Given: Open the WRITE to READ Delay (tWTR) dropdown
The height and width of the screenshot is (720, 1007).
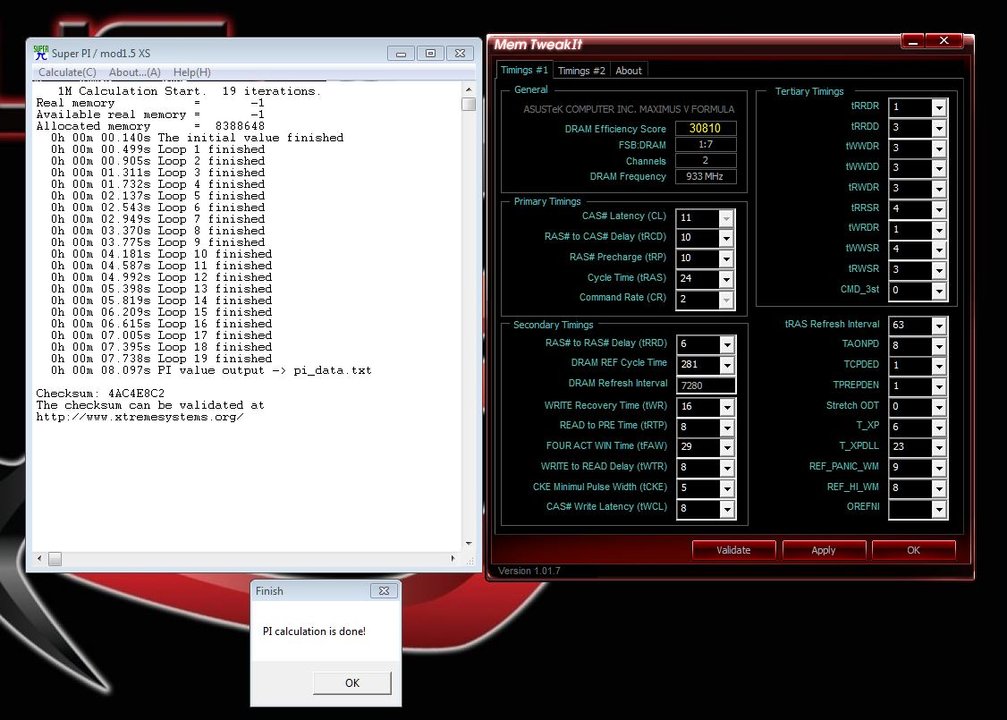Looking at the screenshot, I should pyautogui.click(x=727, y=468).
